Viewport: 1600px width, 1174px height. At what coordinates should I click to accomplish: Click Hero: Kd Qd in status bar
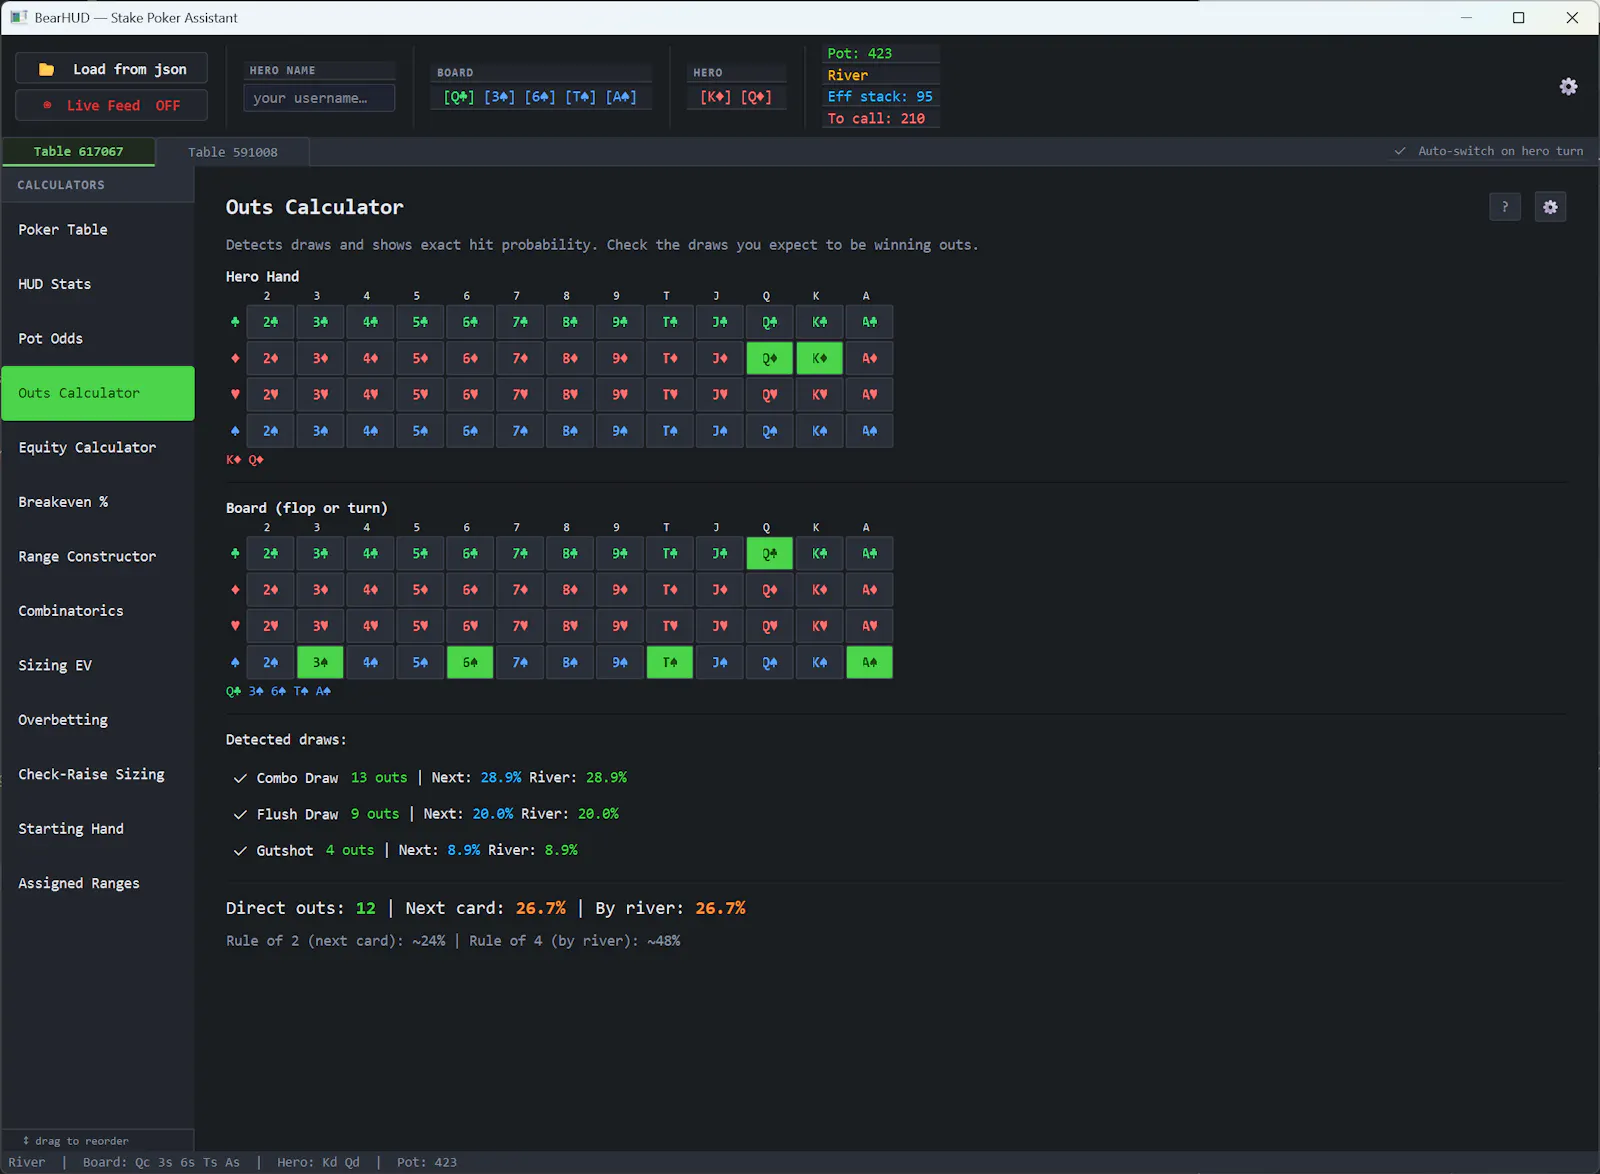[318, 1162]
